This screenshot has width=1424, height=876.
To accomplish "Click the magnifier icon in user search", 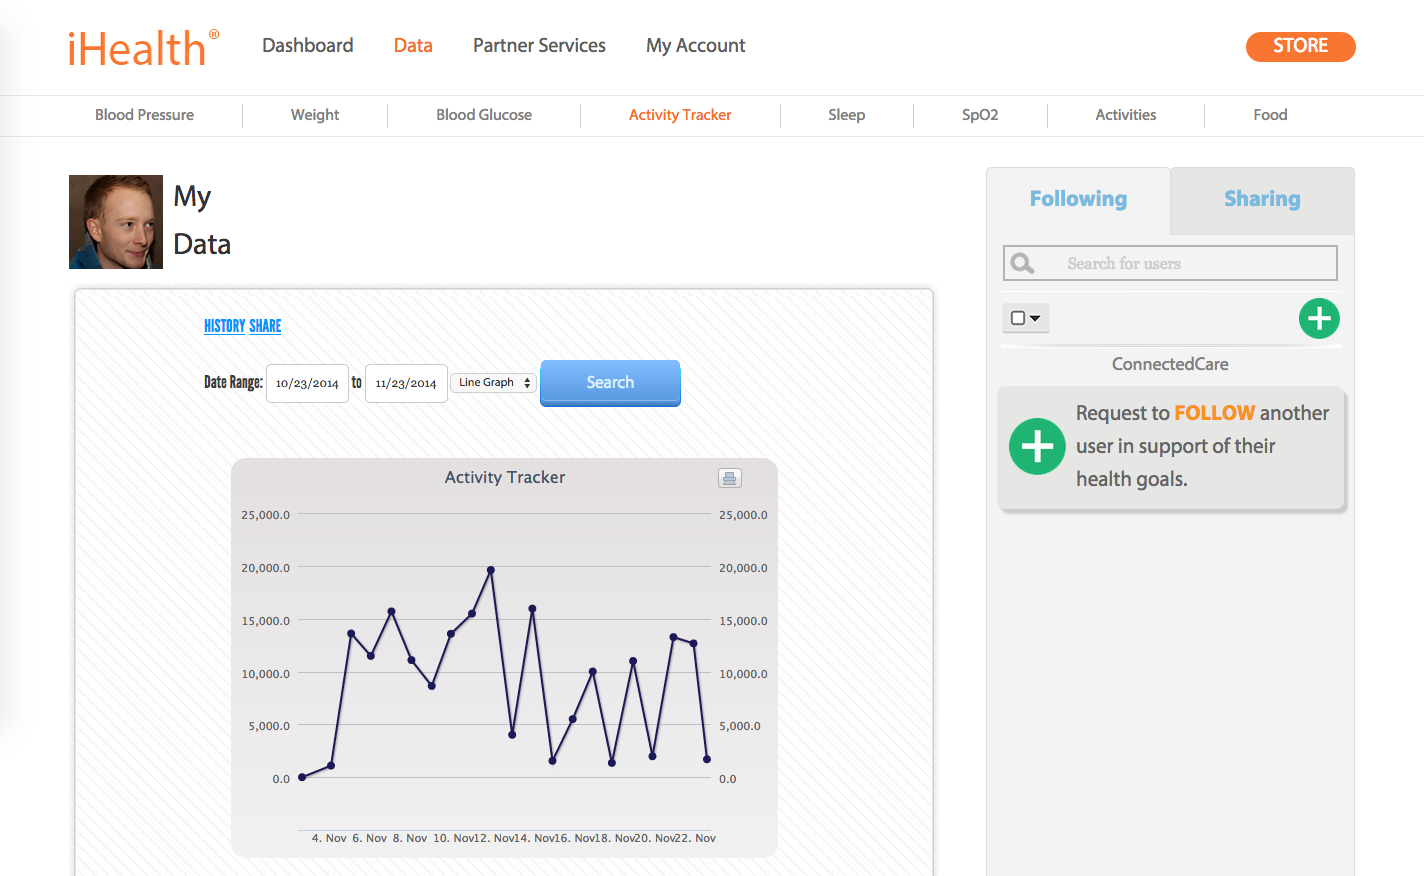I will (x=1022, y=263).
